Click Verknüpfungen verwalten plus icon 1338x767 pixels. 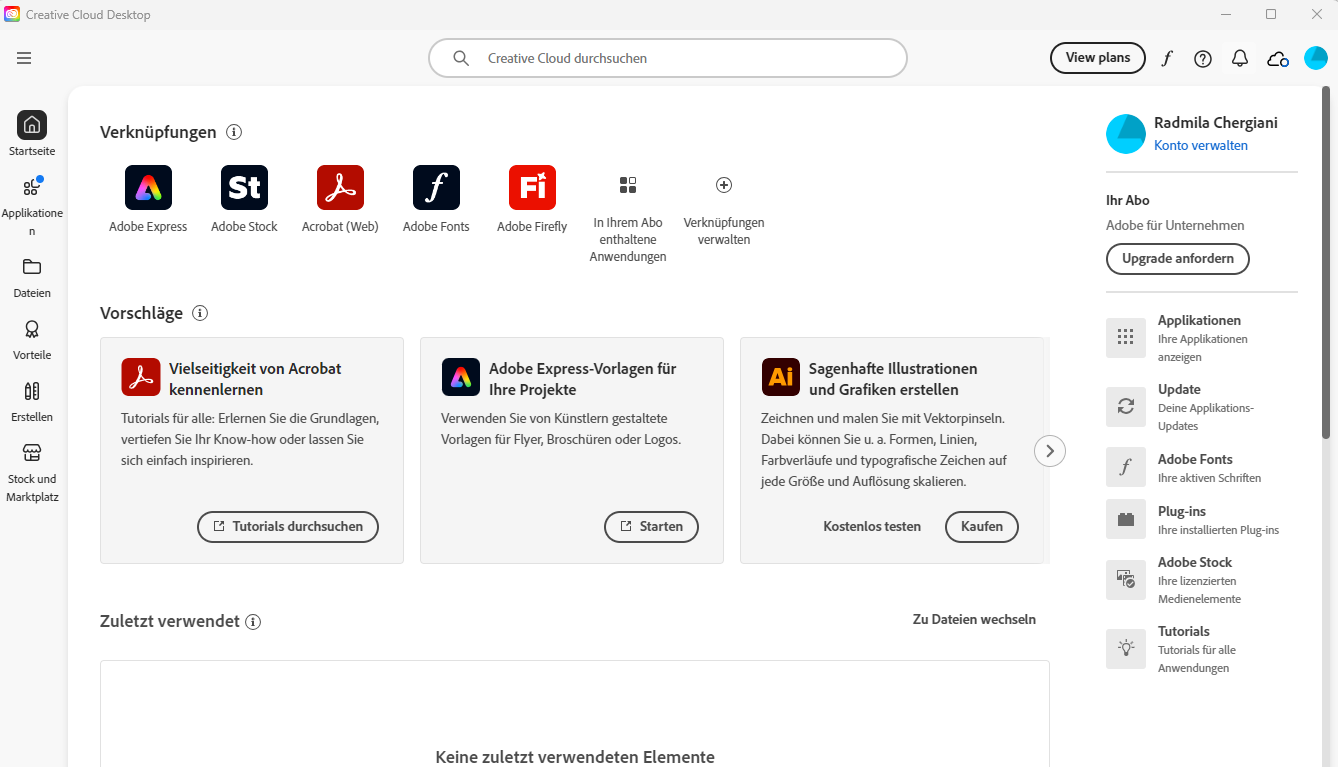click(x=724, y=185)
